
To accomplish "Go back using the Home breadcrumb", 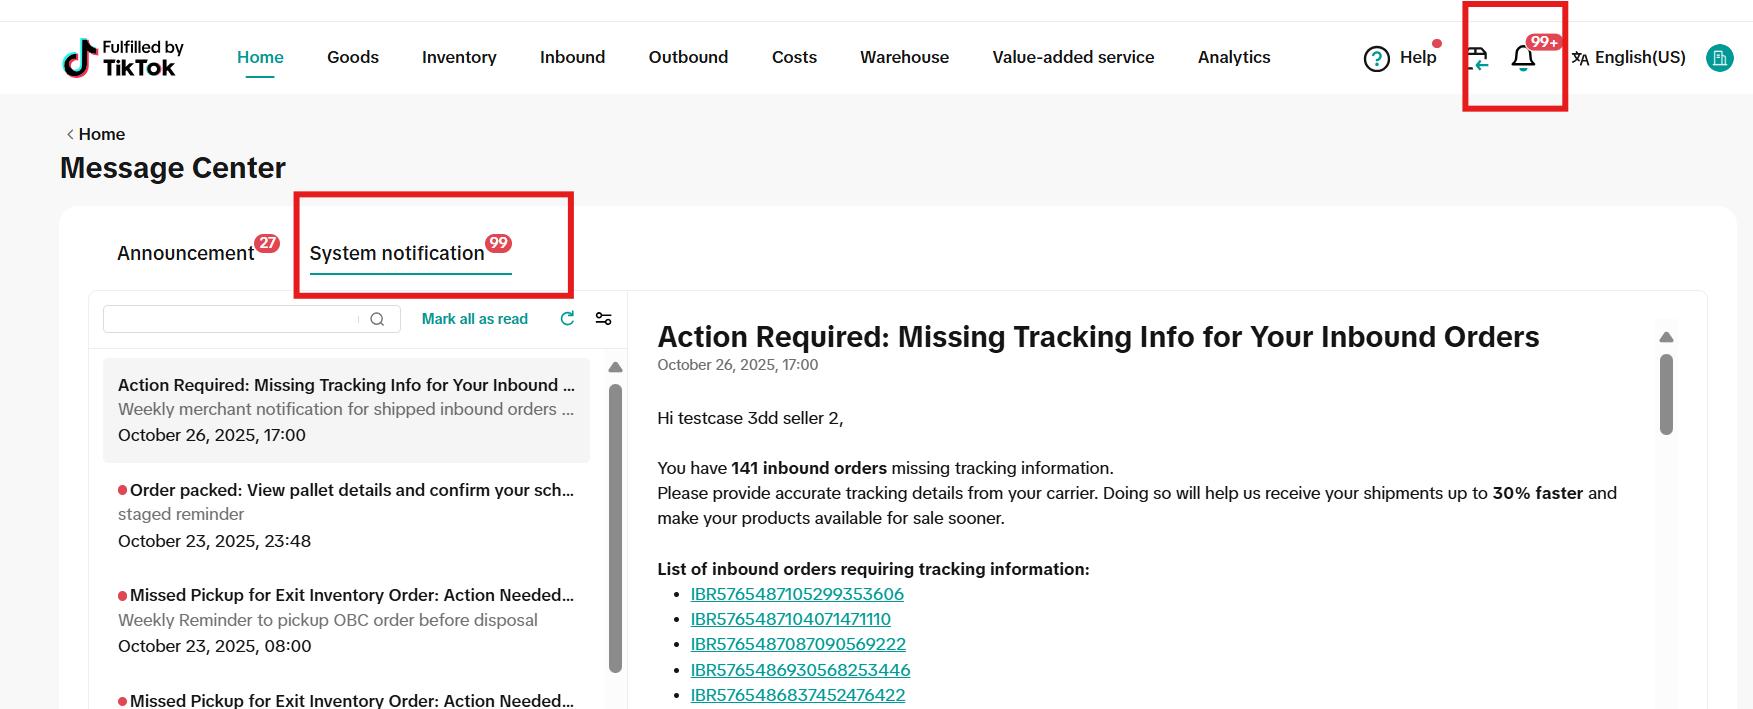I will tap(95, 134).
